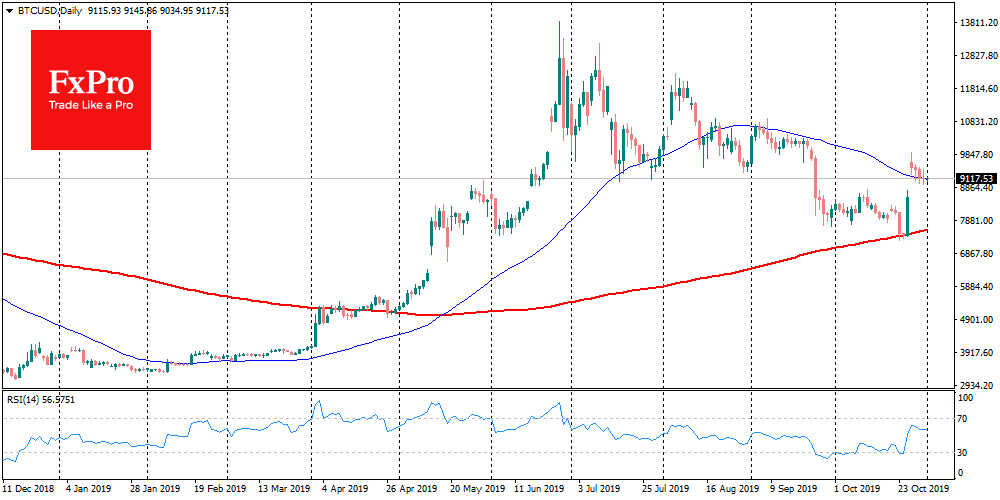Viewport: 1000px width, 500px height.
Task: Click the 6867.80 price axis label
Action: click(978, 254)
